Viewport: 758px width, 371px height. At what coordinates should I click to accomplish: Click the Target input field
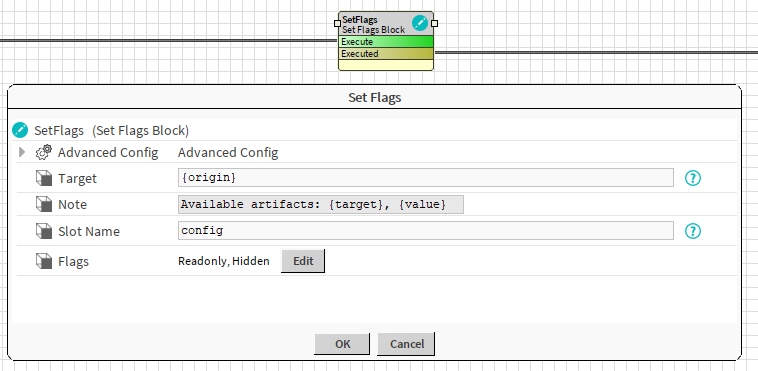[425, 178]
